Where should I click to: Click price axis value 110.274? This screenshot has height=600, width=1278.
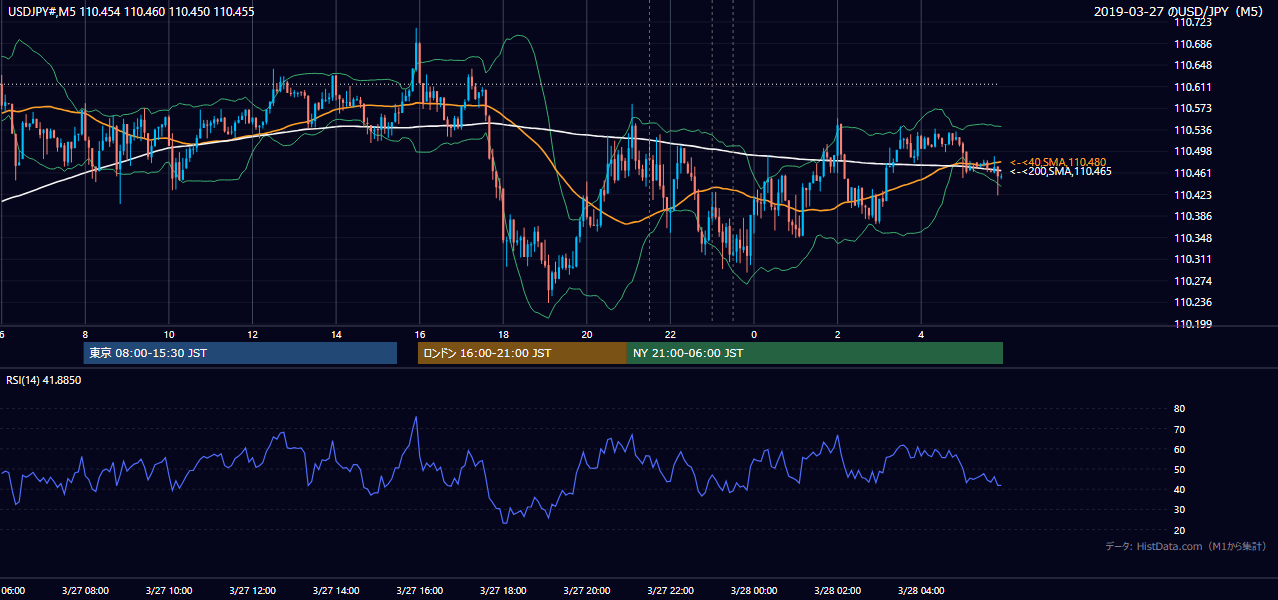click(1193, 281)
